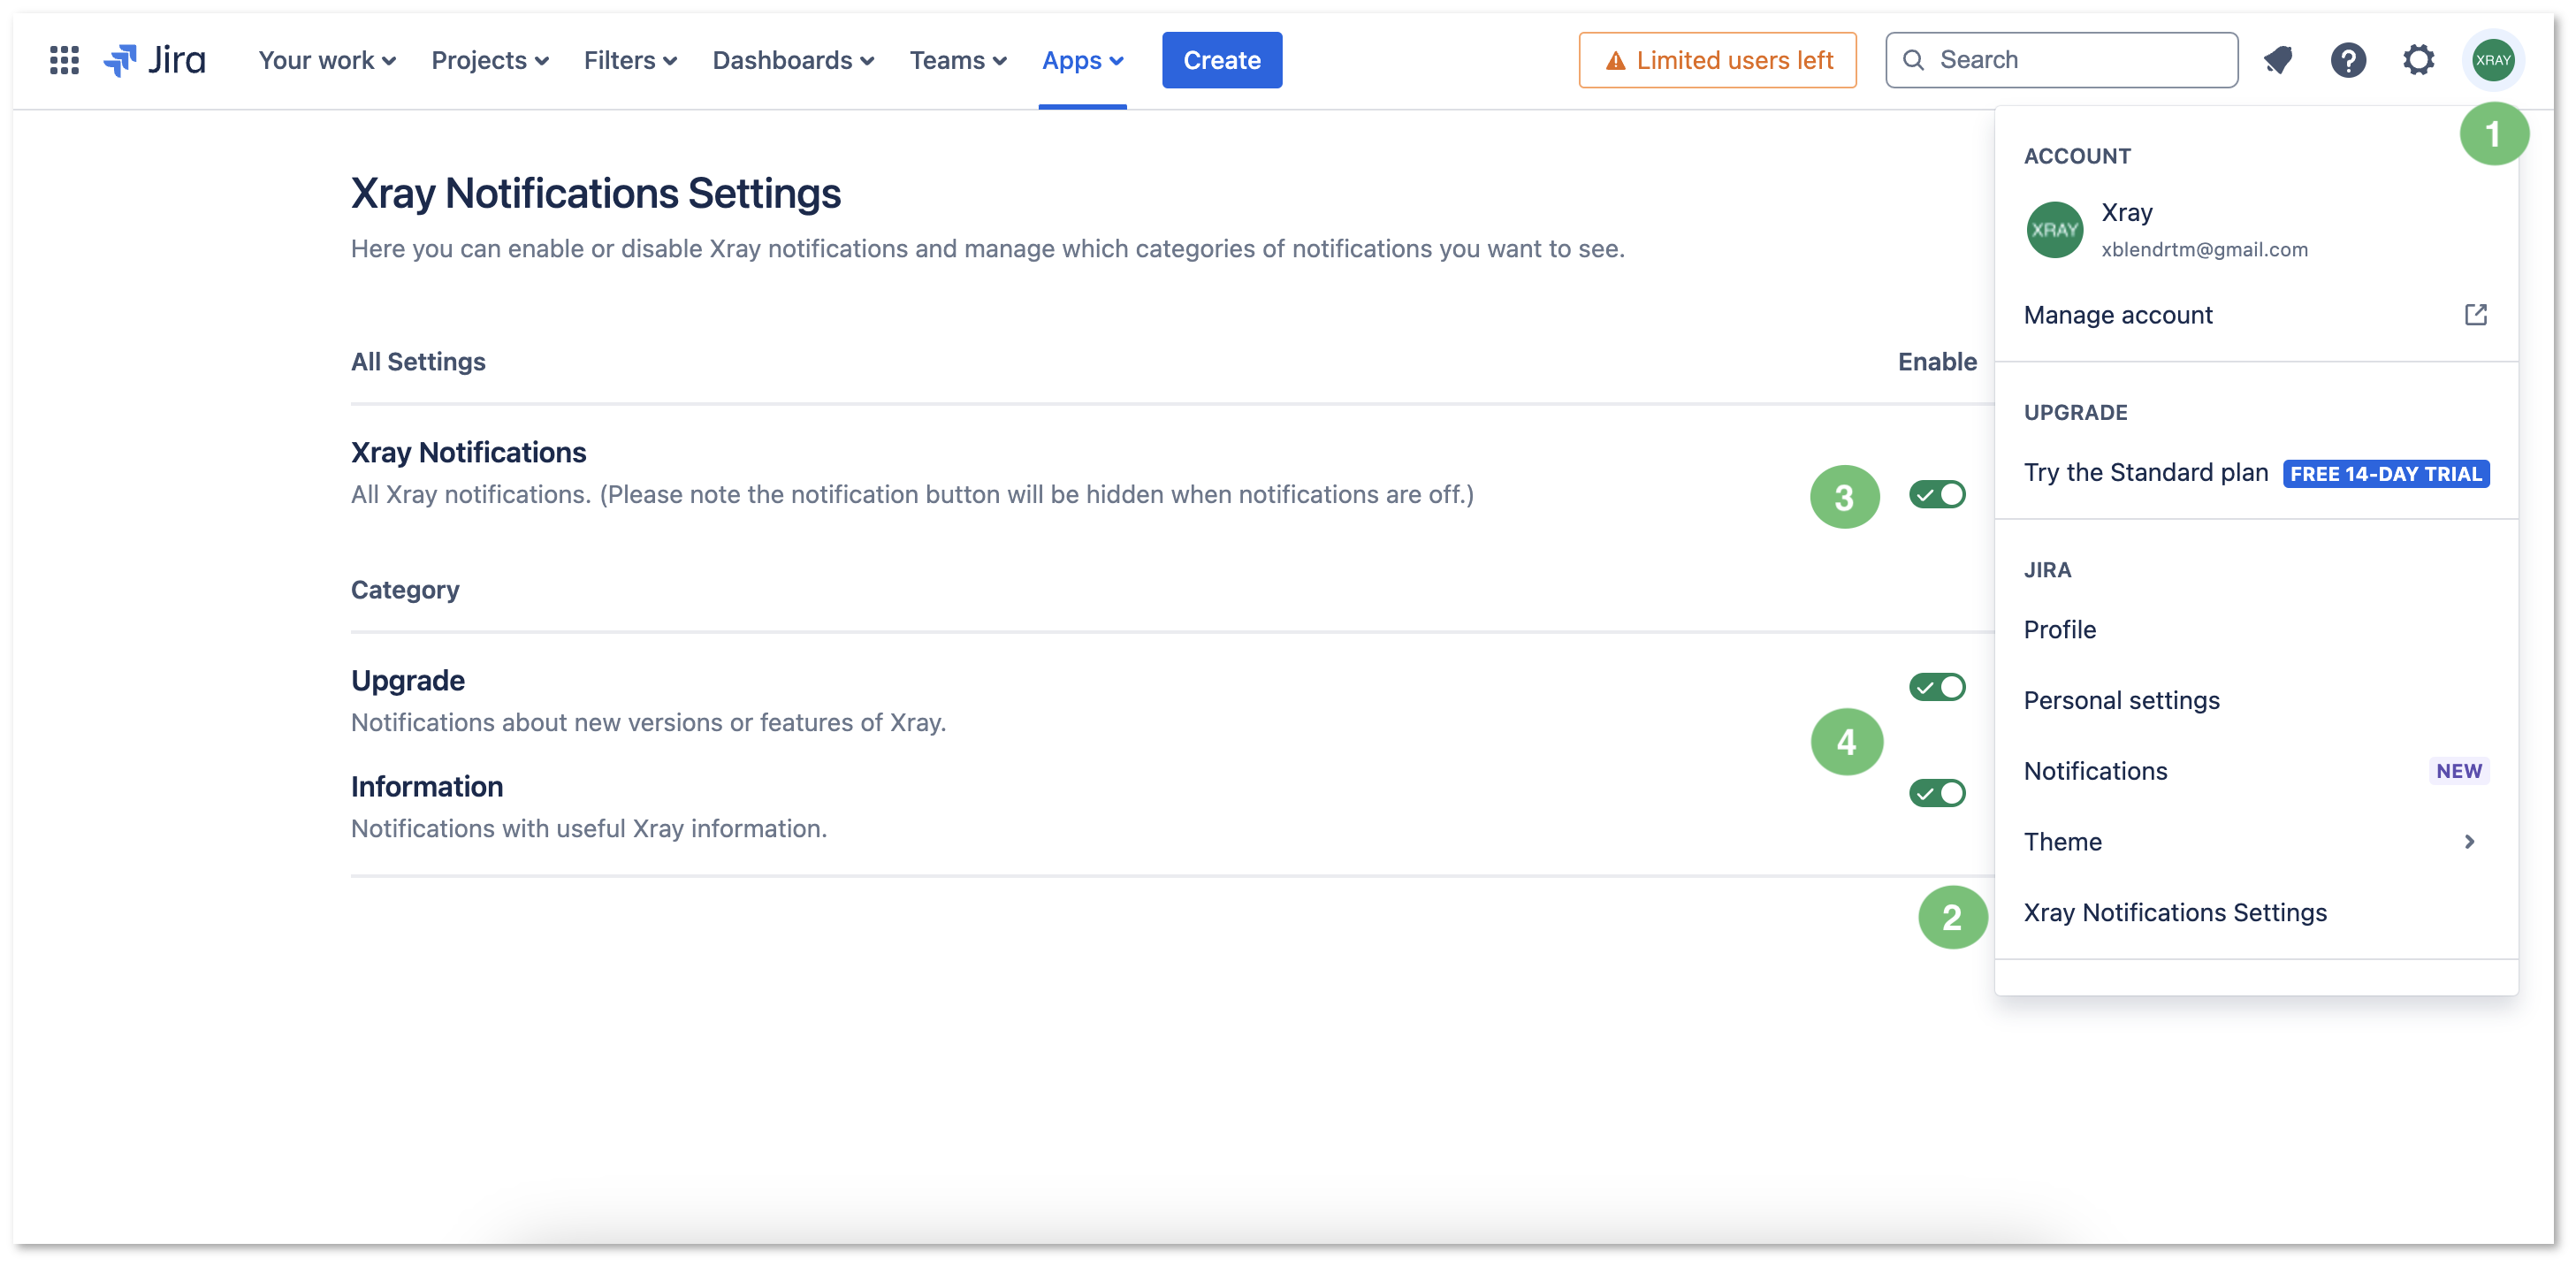Expand the Your work dropdown
Image resolution: width=2576 pixels, height=1266 pixels.
point(327,60)
